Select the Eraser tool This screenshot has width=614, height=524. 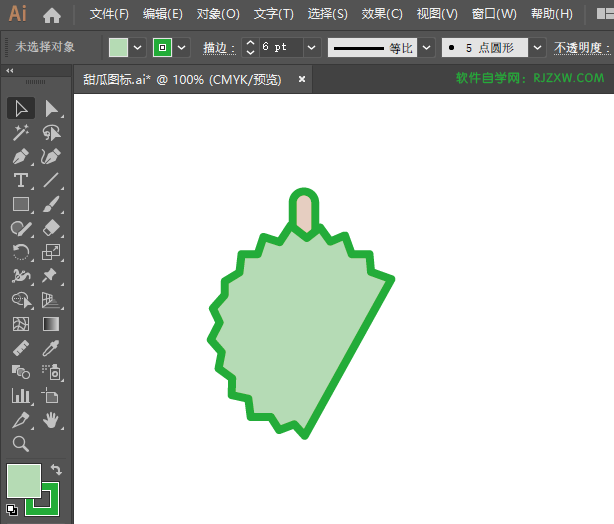tap(52, 229)
